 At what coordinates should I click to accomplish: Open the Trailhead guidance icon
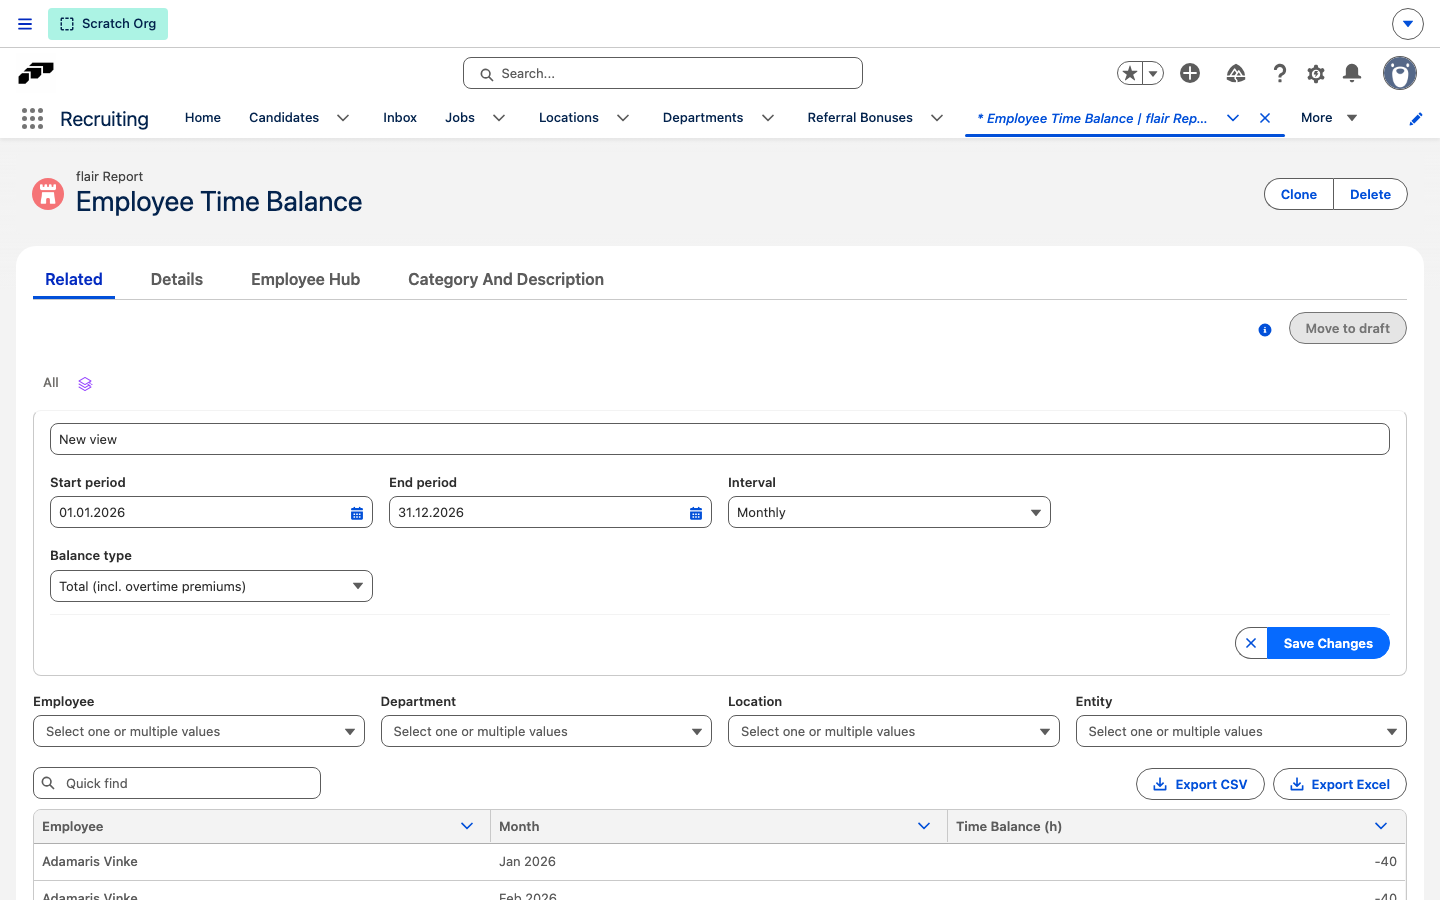pos(1236,73)
